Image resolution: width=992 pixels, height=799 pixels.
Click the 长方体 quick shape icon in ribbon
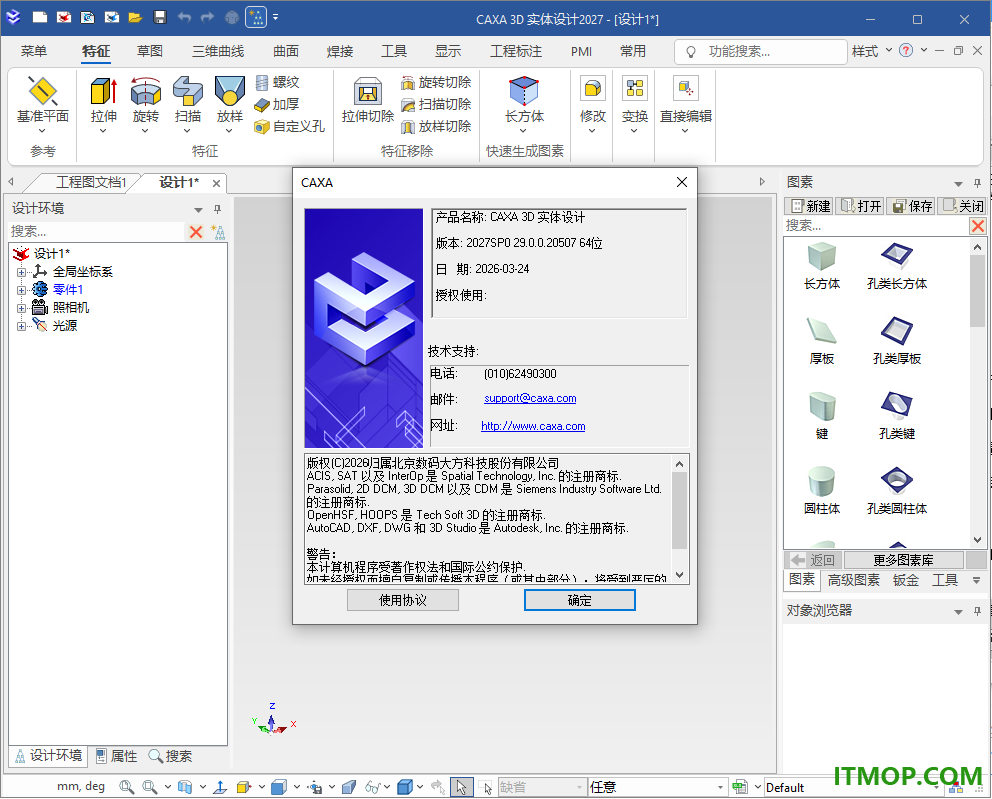click(524, 91)
